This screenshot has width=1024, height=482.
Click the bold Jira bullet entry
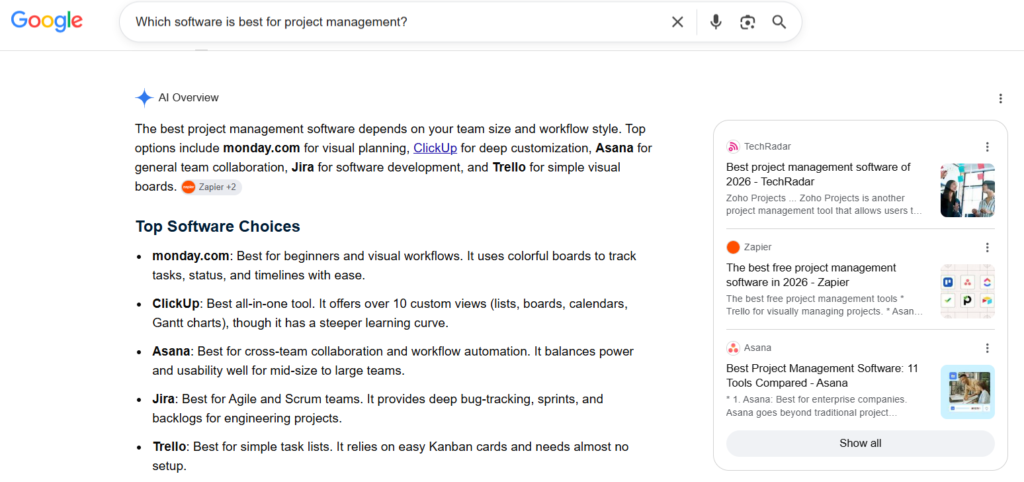click(163, 399)
